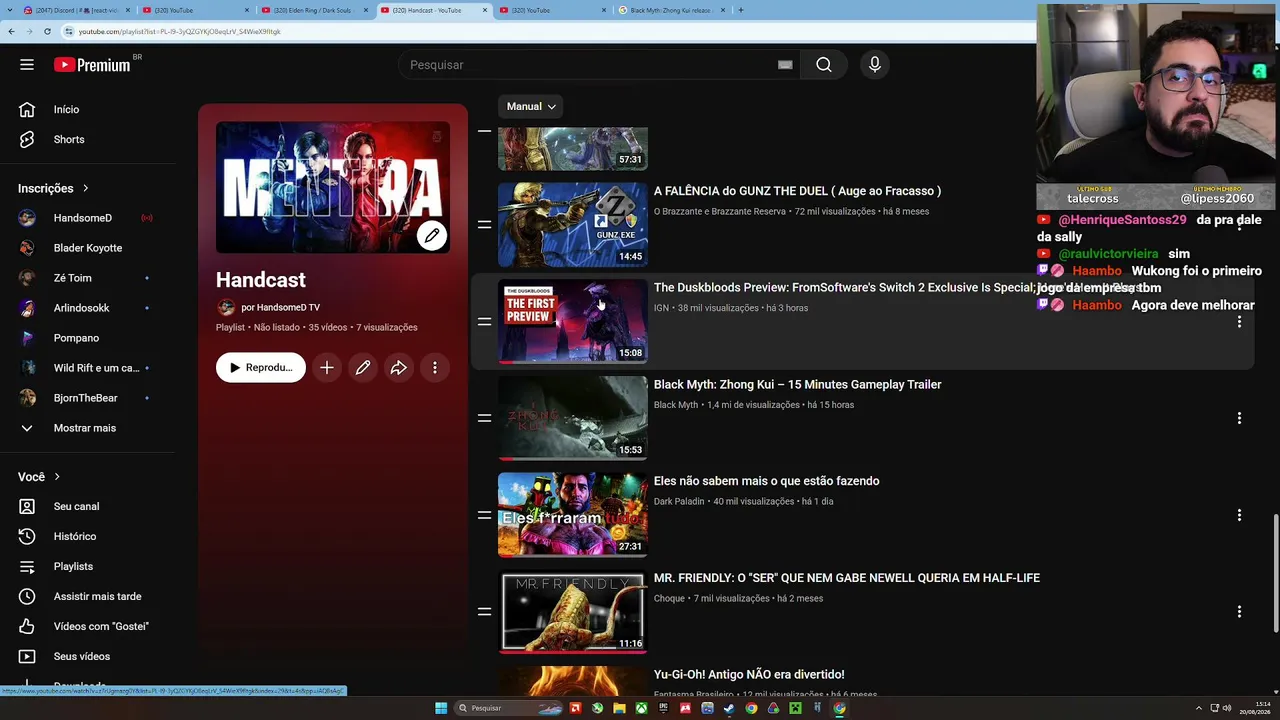
Task: Open options for MR. FRIENDLY video
Action: (1239, 611)
